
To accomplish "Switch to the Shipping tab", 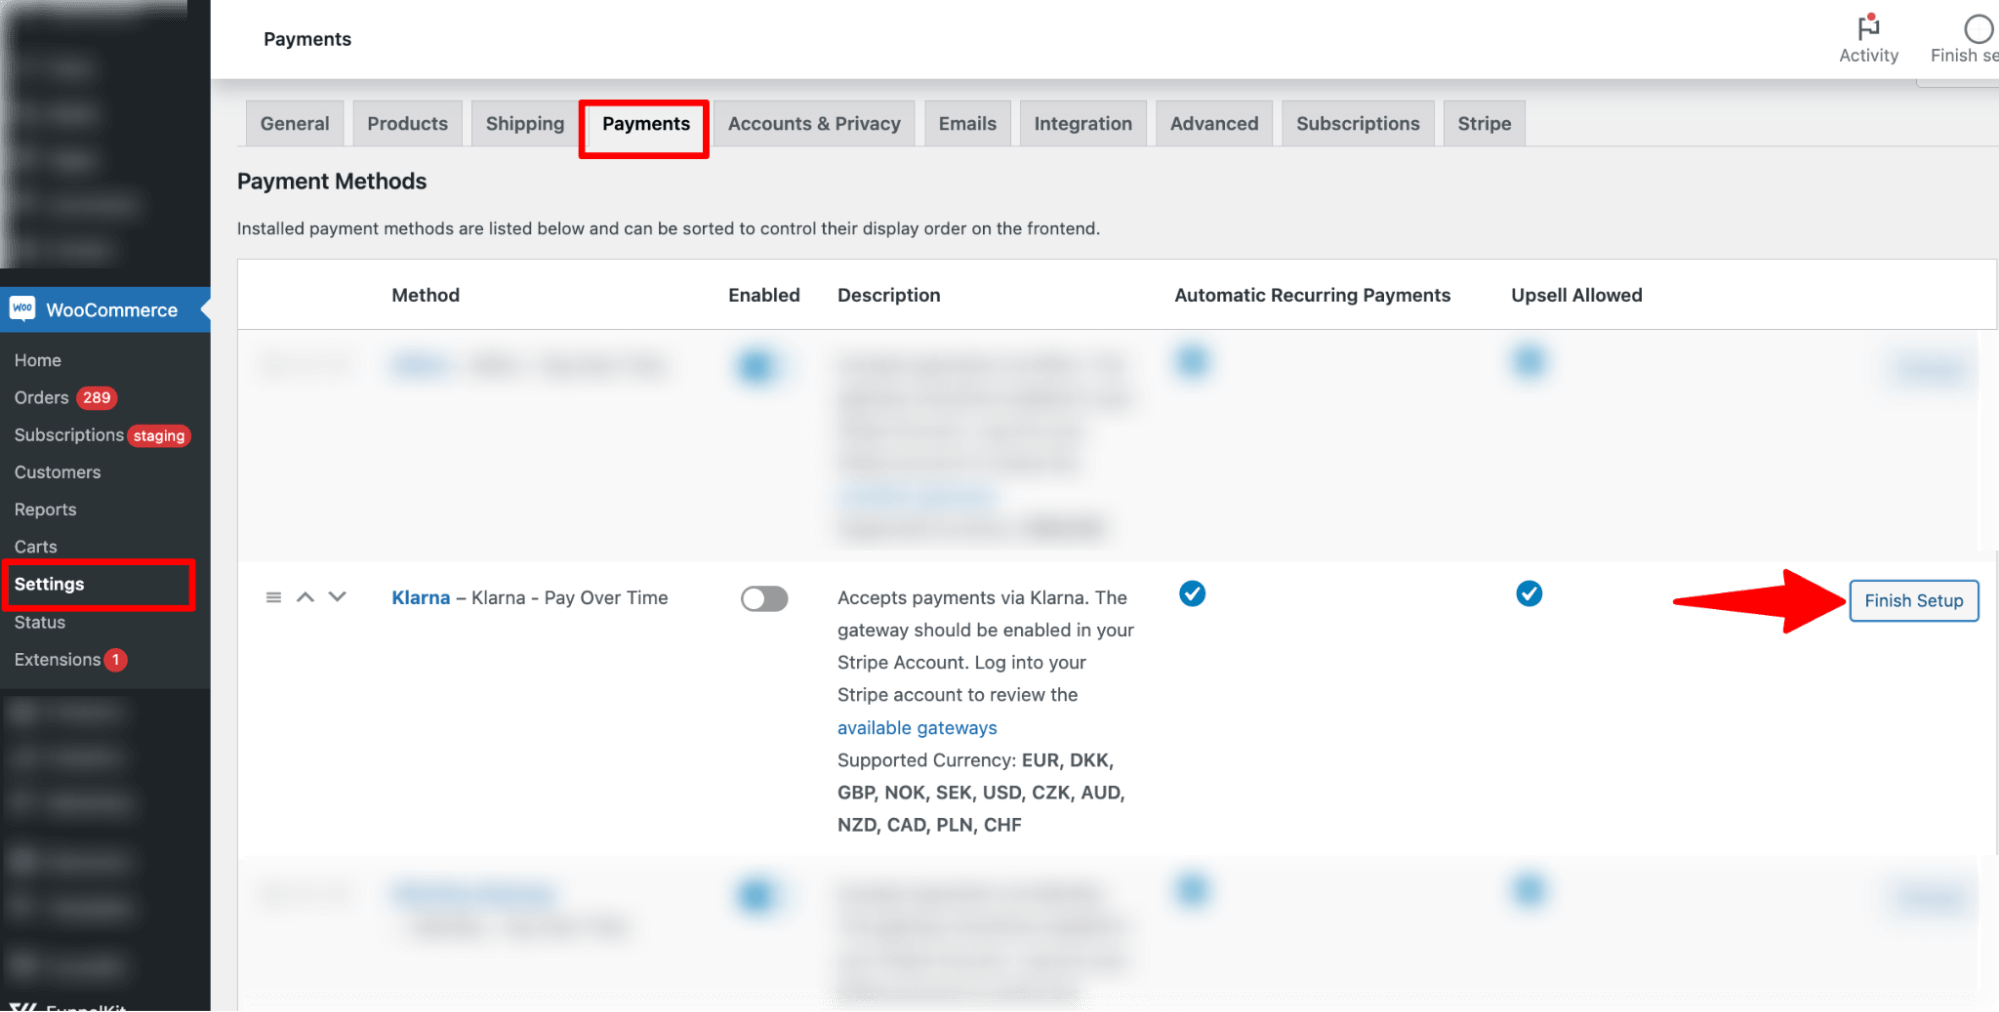I will [x=524, y=124].
